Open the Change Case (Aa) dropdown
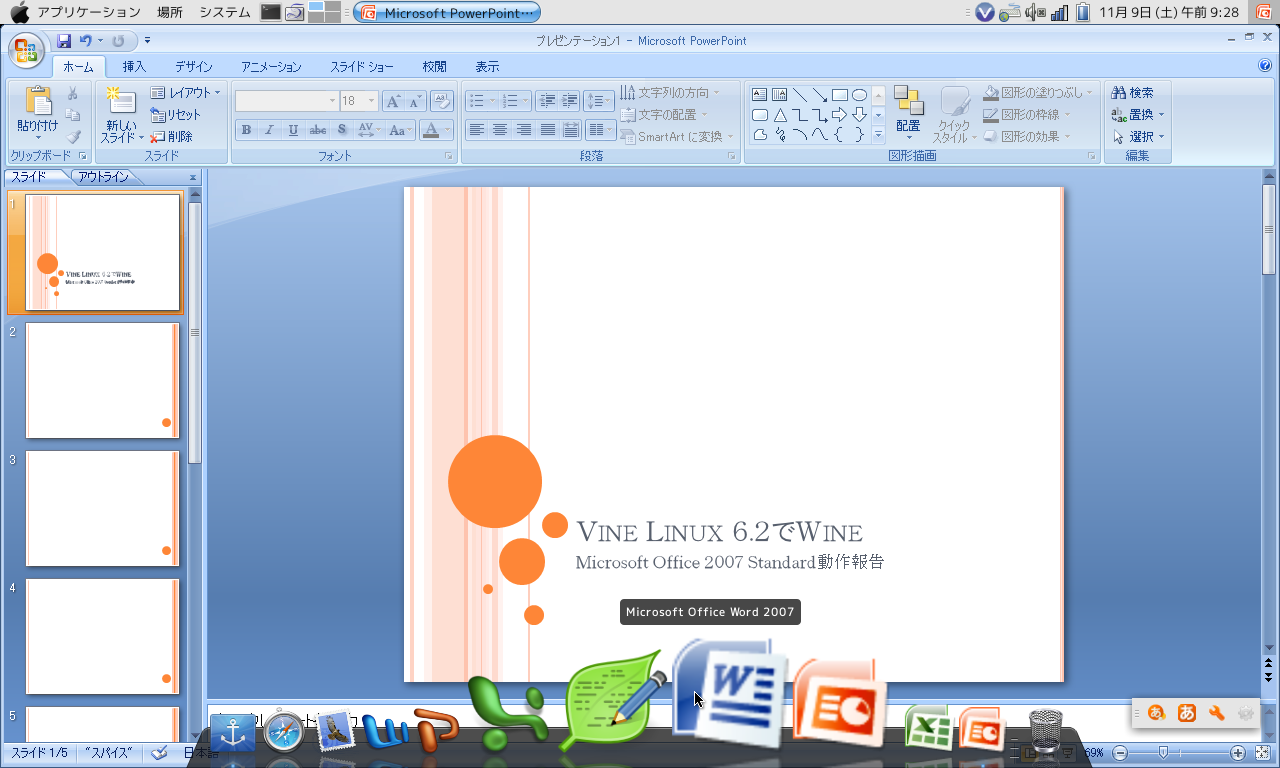1280x768 pixels. pyautogui.click(x=400, y=130)
